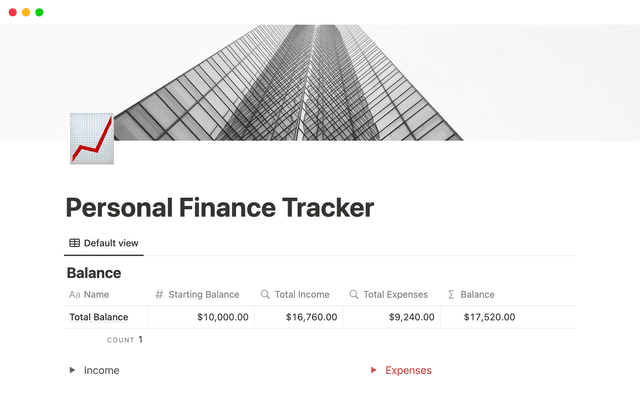This screenshot has width=640, height=400.
Task: Select the $10,000.00 Starting Balance cell
Action: (x=204, y=317)
